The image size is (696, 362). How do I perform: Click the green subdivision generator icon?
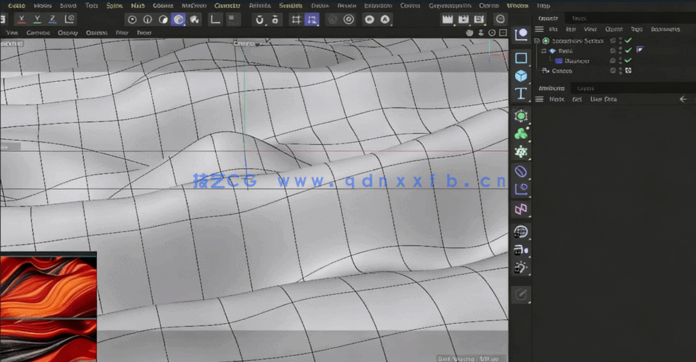(521, 116)
